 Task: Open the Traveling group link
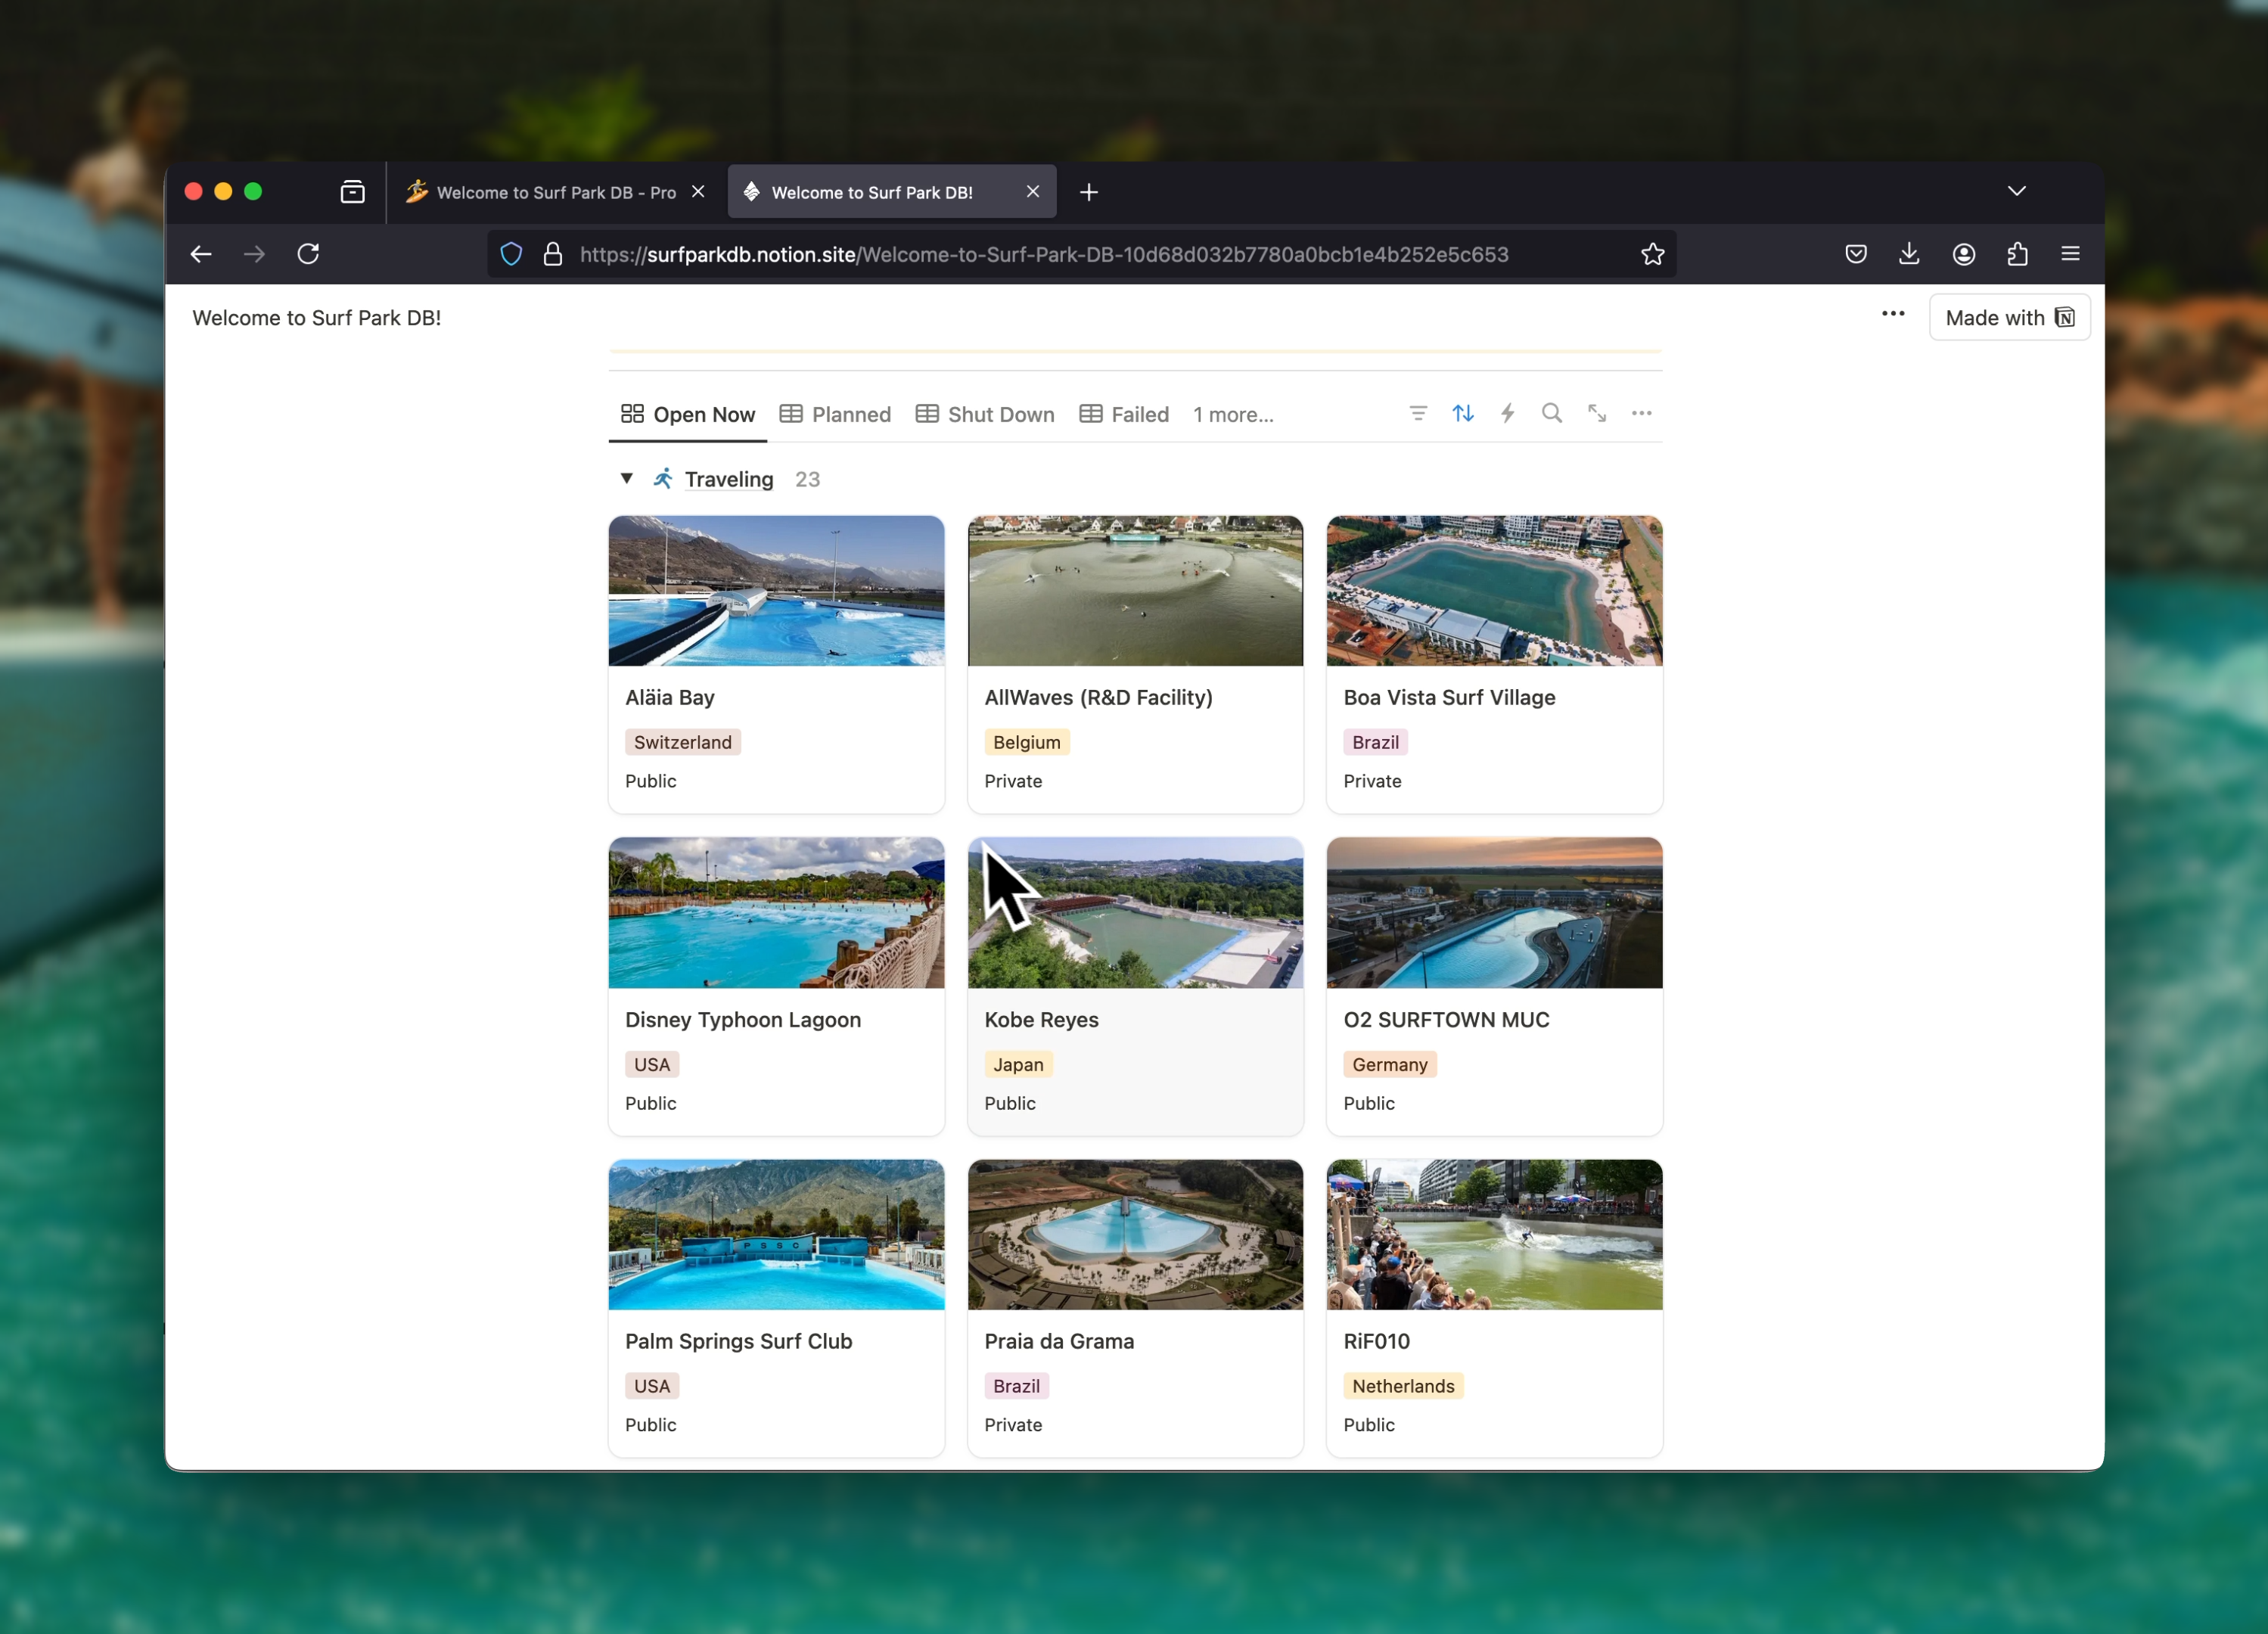point(729,479)
